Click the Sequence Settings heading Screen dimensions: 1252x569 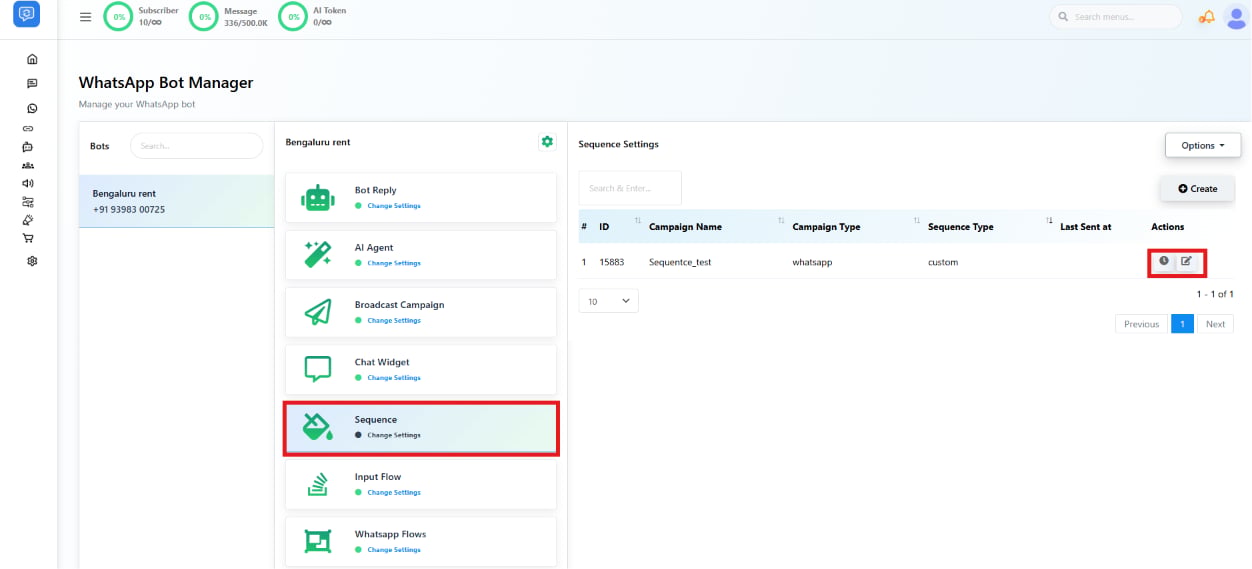tap(619, 144)
